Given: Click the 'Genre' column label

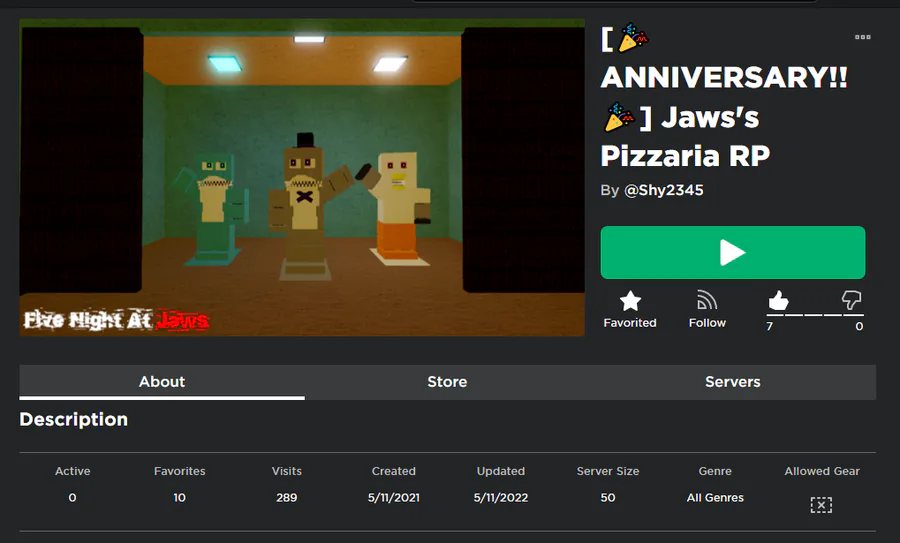Looking at the screenshot, I should (x=715, y=471).
